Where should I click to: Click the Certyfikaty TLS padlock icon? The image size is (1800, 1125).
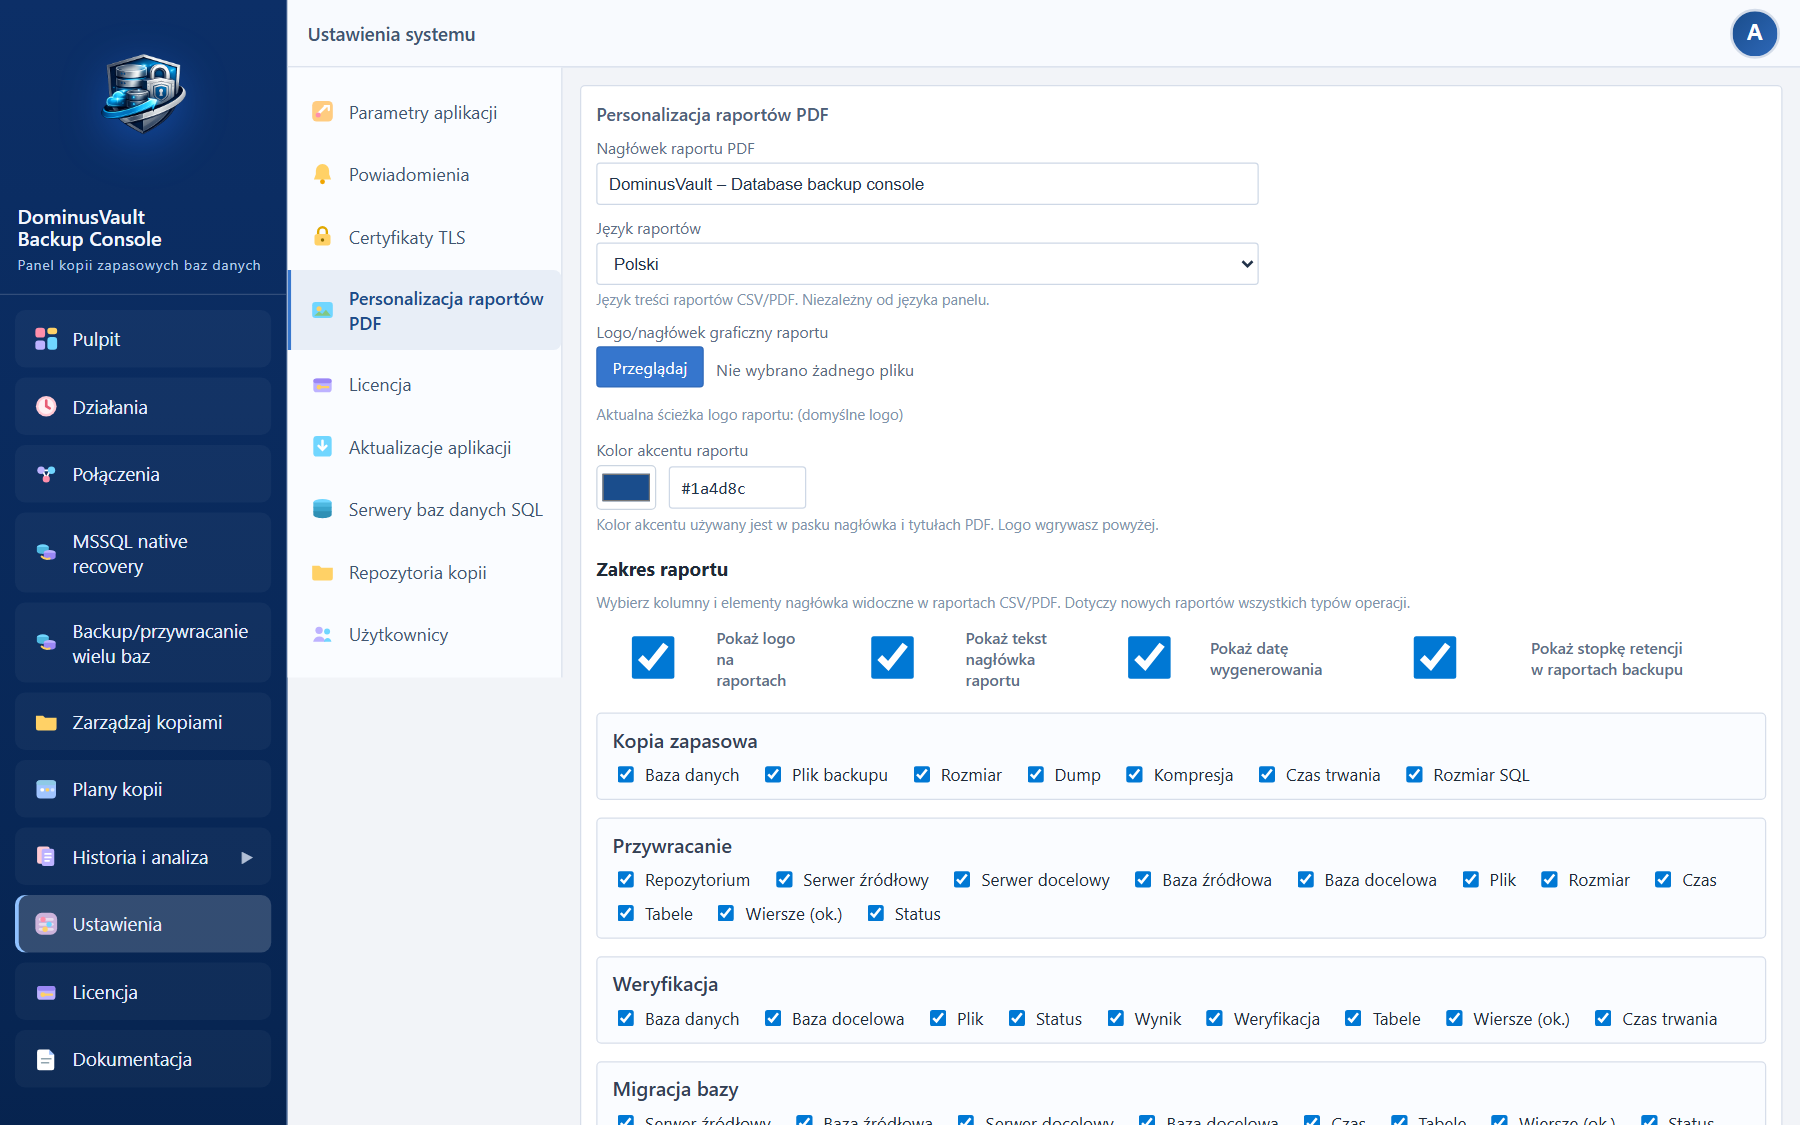point(322,237)
